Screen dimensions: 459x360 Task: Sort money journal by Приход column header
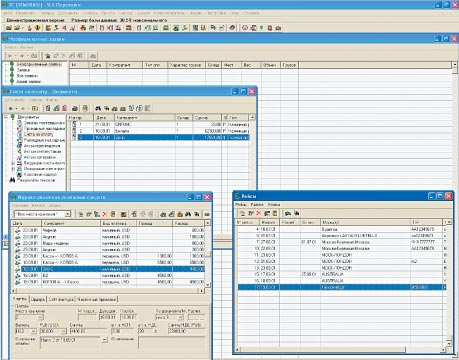(155, 223)
